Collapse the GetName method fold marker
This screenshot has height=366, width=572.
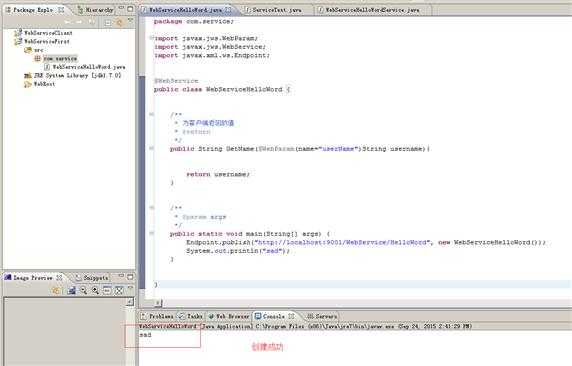pos(151,148)
